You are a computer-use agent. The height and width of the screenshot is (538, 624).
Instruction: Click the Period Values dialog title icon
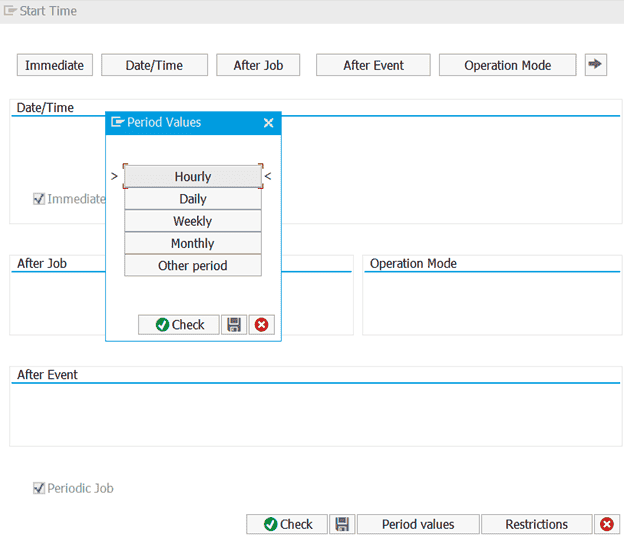(x=117, y=122)
